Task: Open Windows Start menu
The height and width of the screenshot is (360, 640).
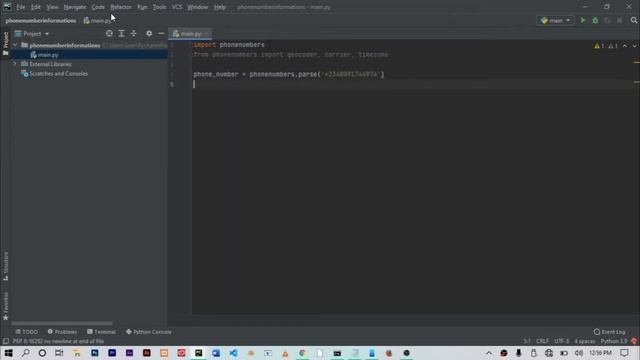Action: 8,353
